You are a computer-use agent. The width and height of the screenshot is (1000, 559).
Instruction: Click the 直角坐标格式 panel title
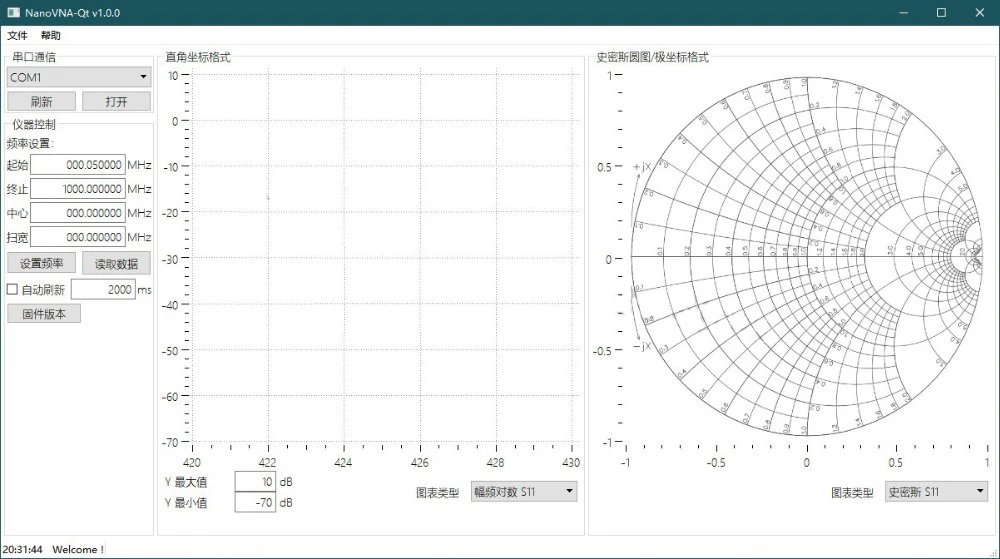click(x=198, y=57)
